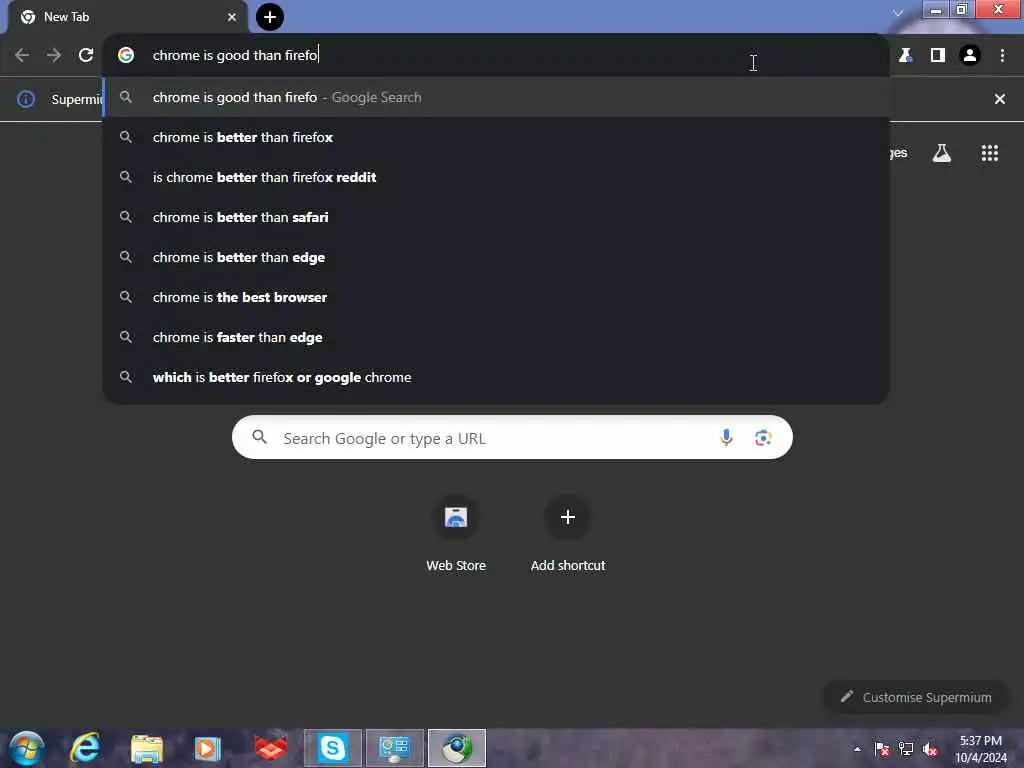Open Customise Supermium
This screenshot has width=1024, height=768.
click(x=916, y=697)
